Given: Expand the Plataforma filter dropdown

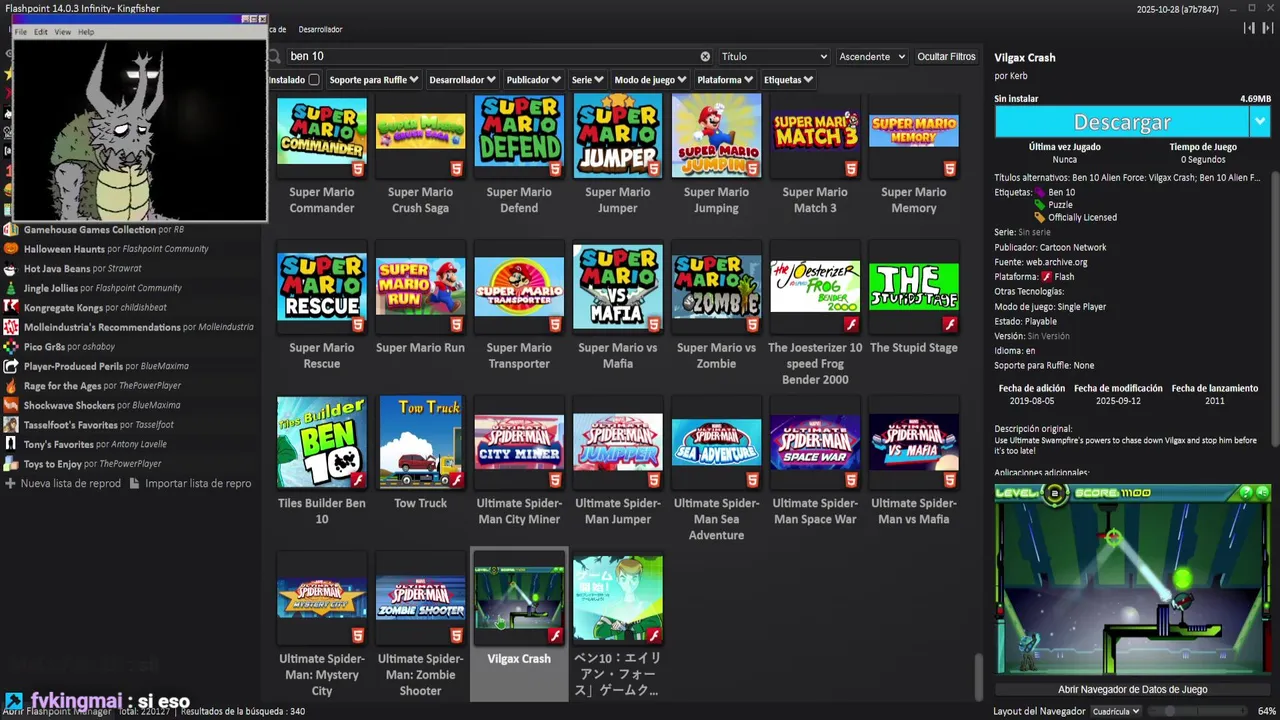Looking at the screenshot, I should pyautogui.click(x=726, y=80).
